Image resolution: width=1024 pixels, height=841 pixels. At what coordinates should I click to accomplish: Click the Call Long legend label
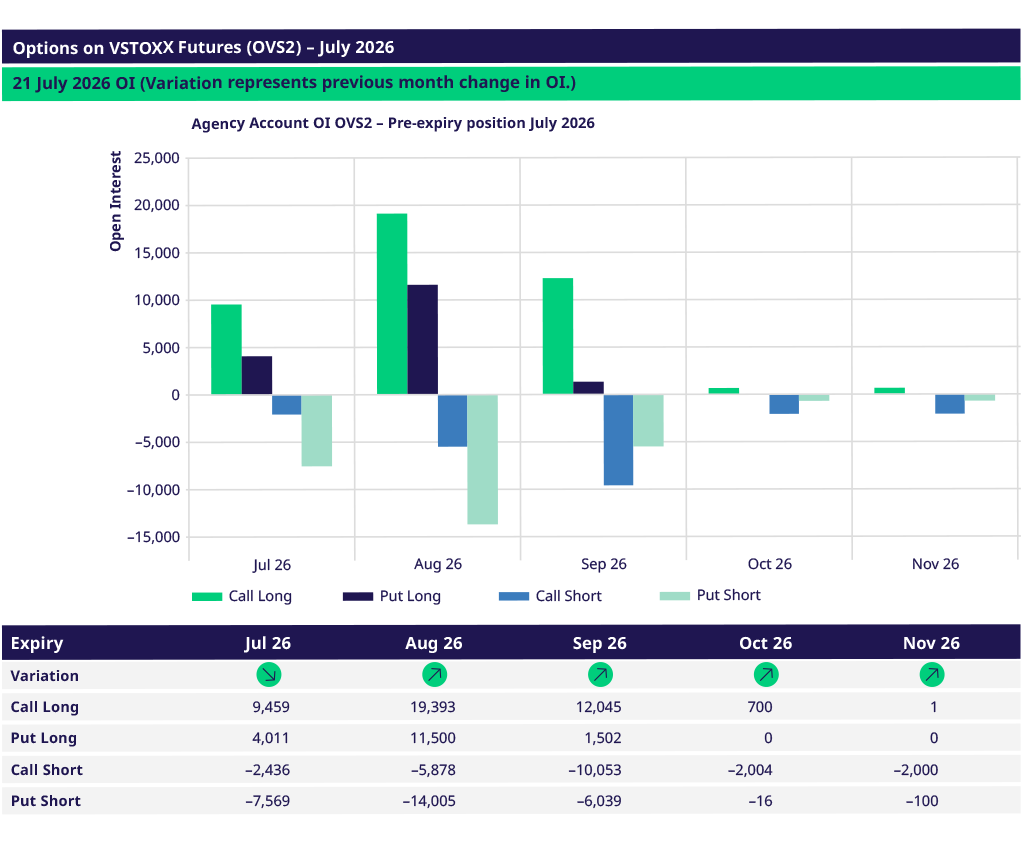pos(260,596)
